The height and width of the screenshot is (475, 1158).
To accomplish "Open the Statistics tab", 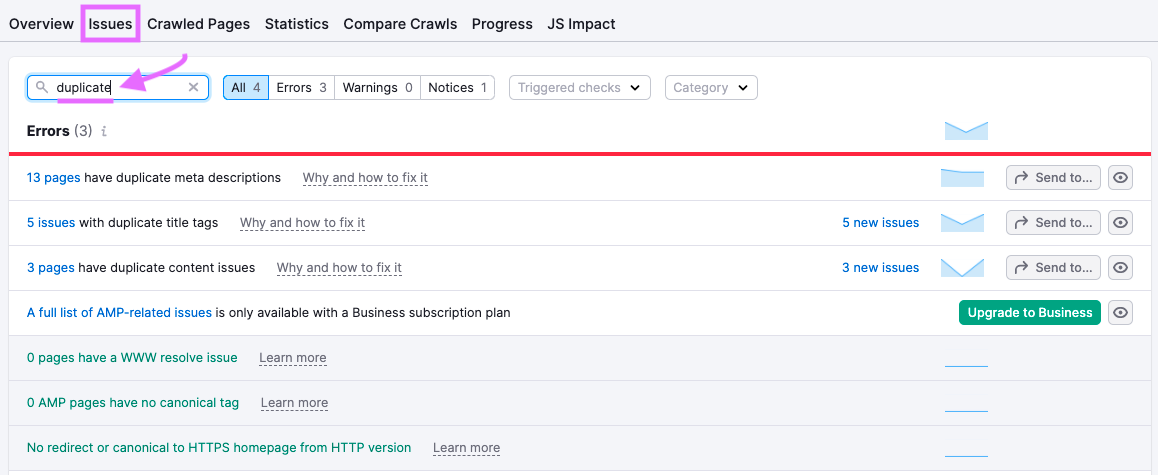I will [x=296, y=24].
